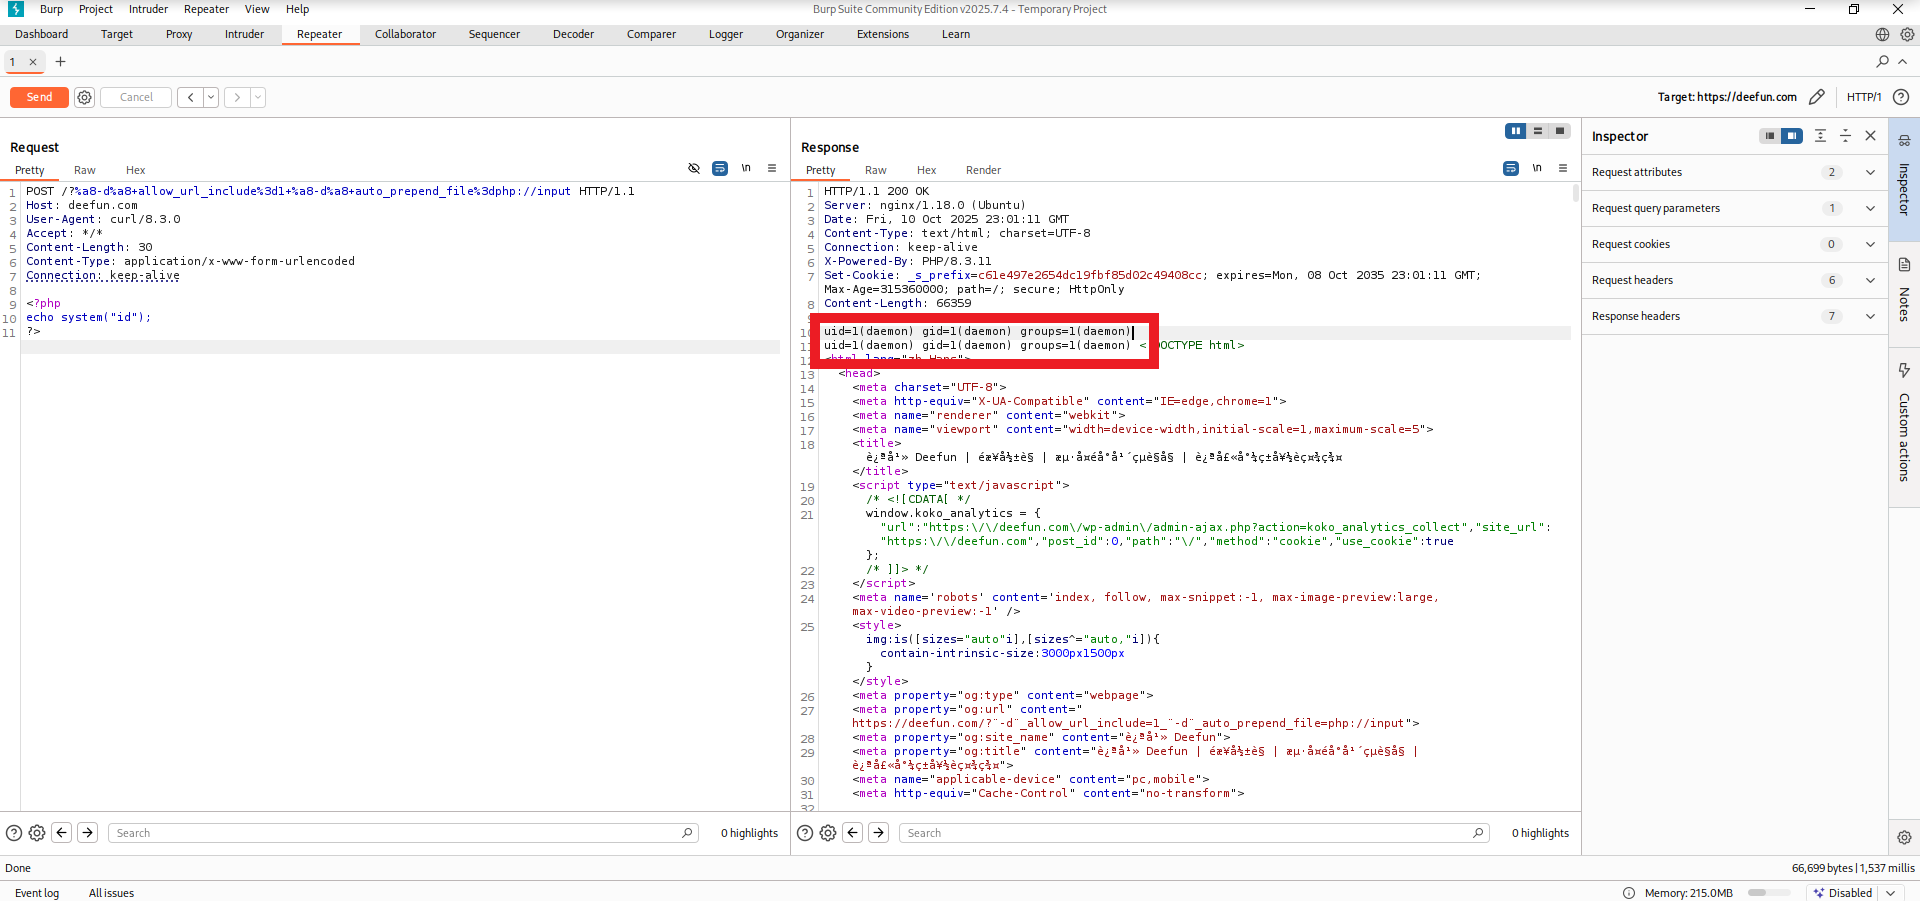
Task: Open Notes side panel
Action: click(1904, 290)
